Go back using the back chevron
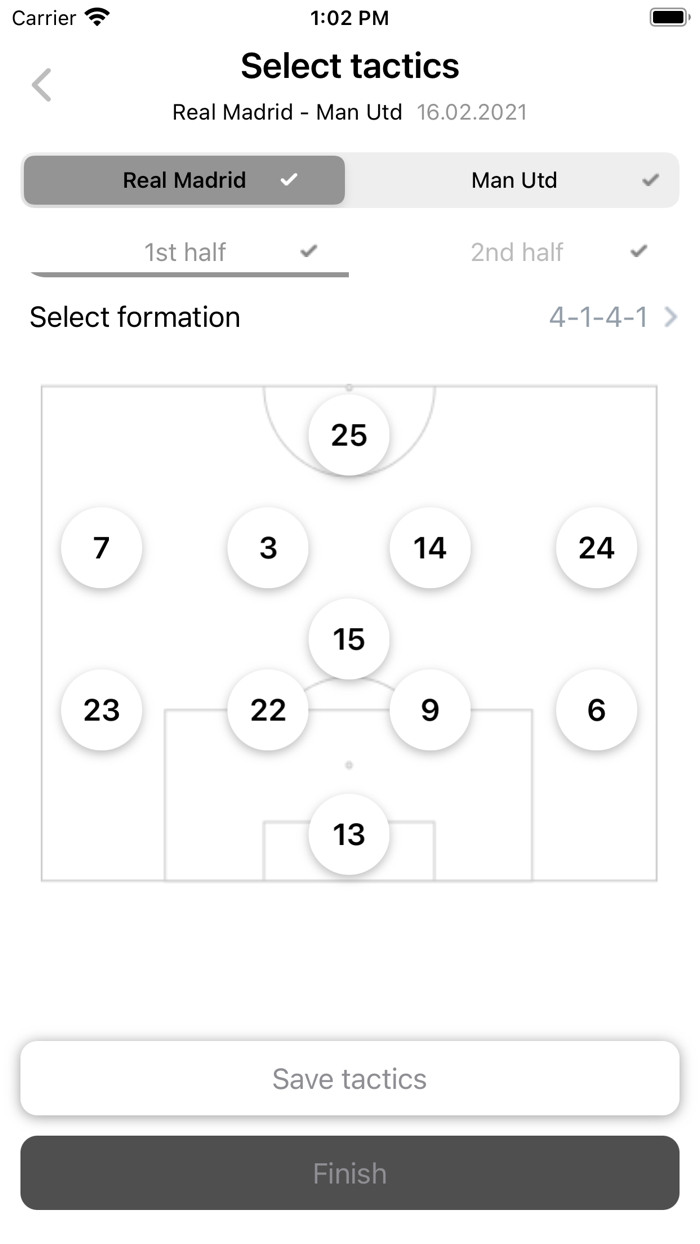Screen dimensions: 700x1244 click(40, 84)
